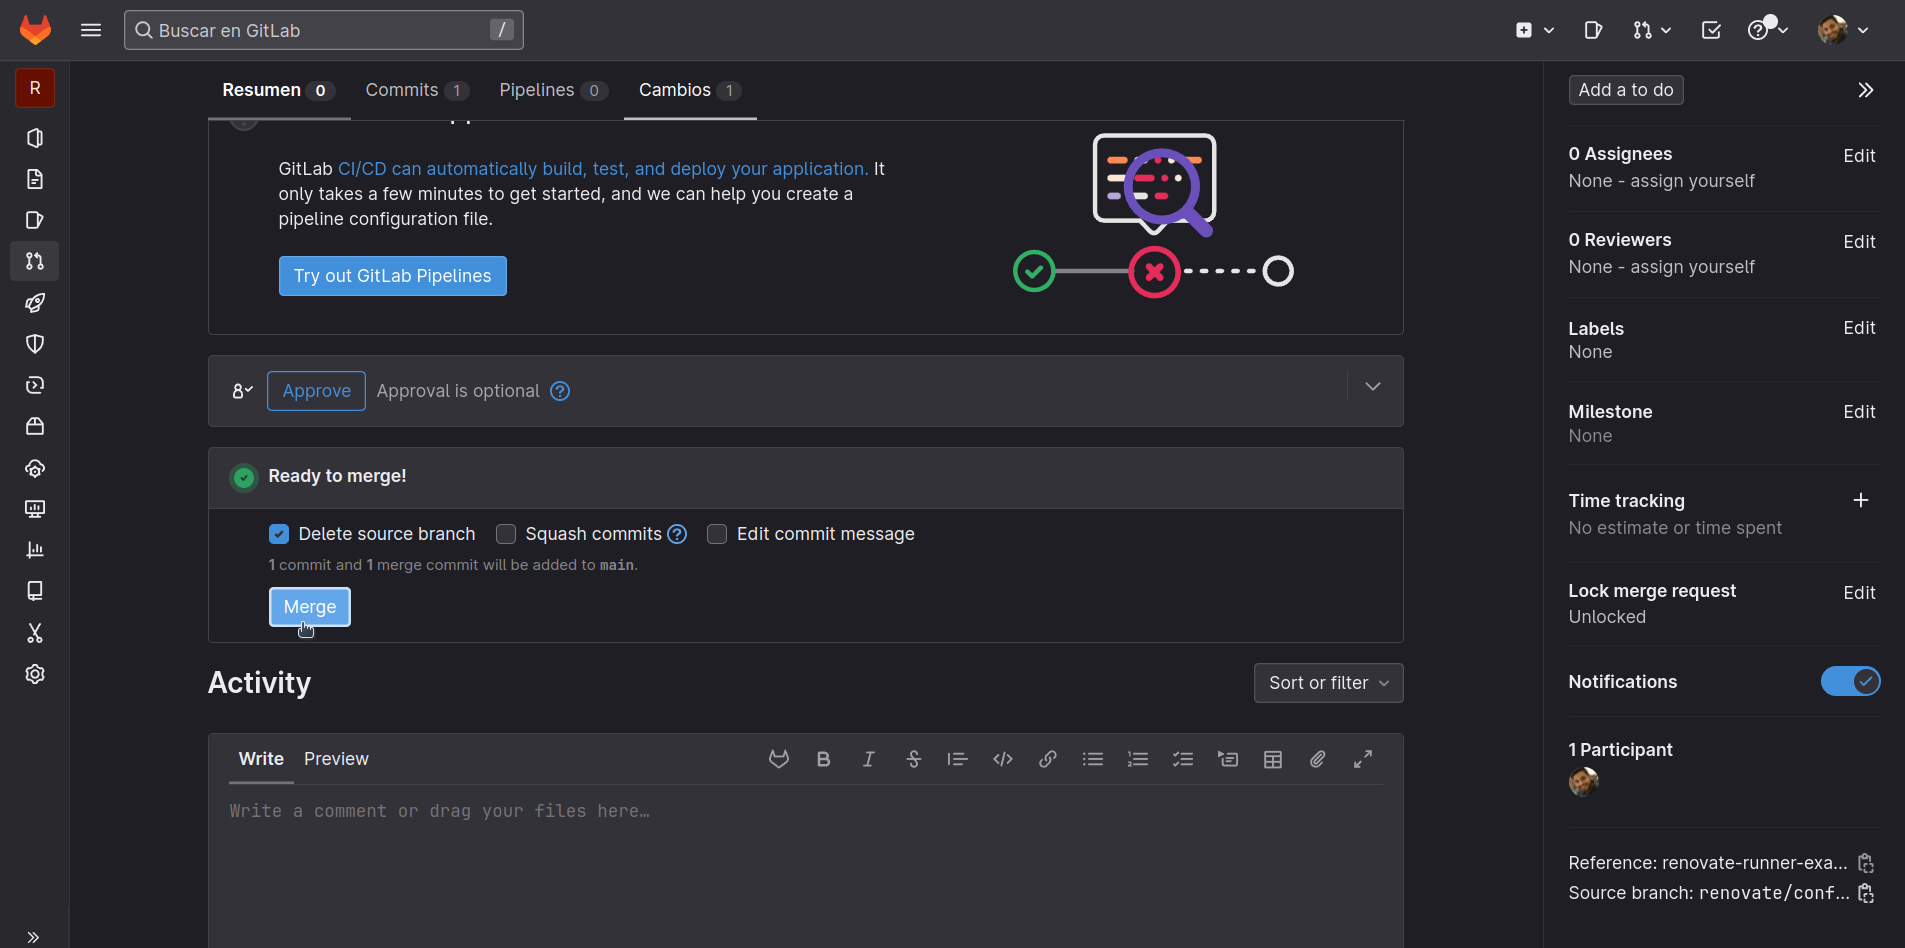This screenshot has height=948, width=1905.
Task: Open Analytics chart icon in the sidebar
Action: tap(35, 550)
